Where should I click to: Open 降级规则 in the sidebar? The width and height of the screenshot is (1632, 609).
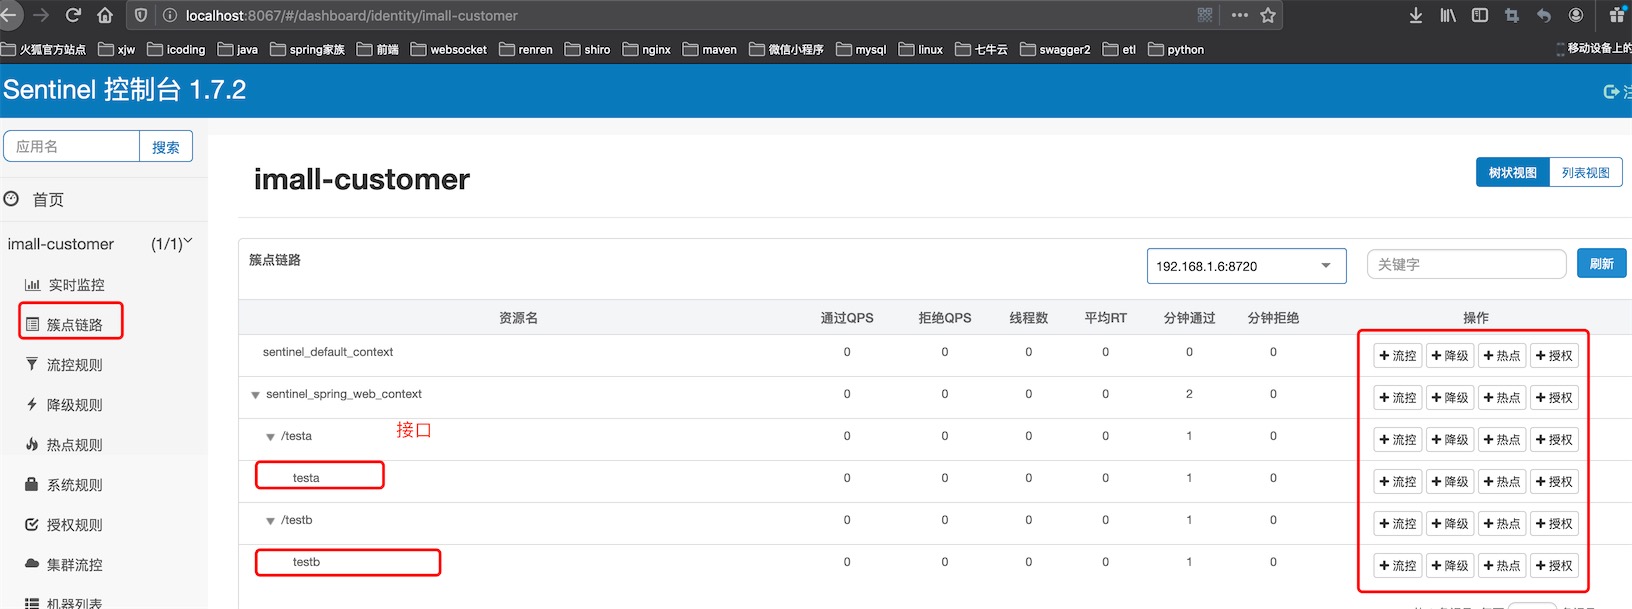[x=74, y=405]
